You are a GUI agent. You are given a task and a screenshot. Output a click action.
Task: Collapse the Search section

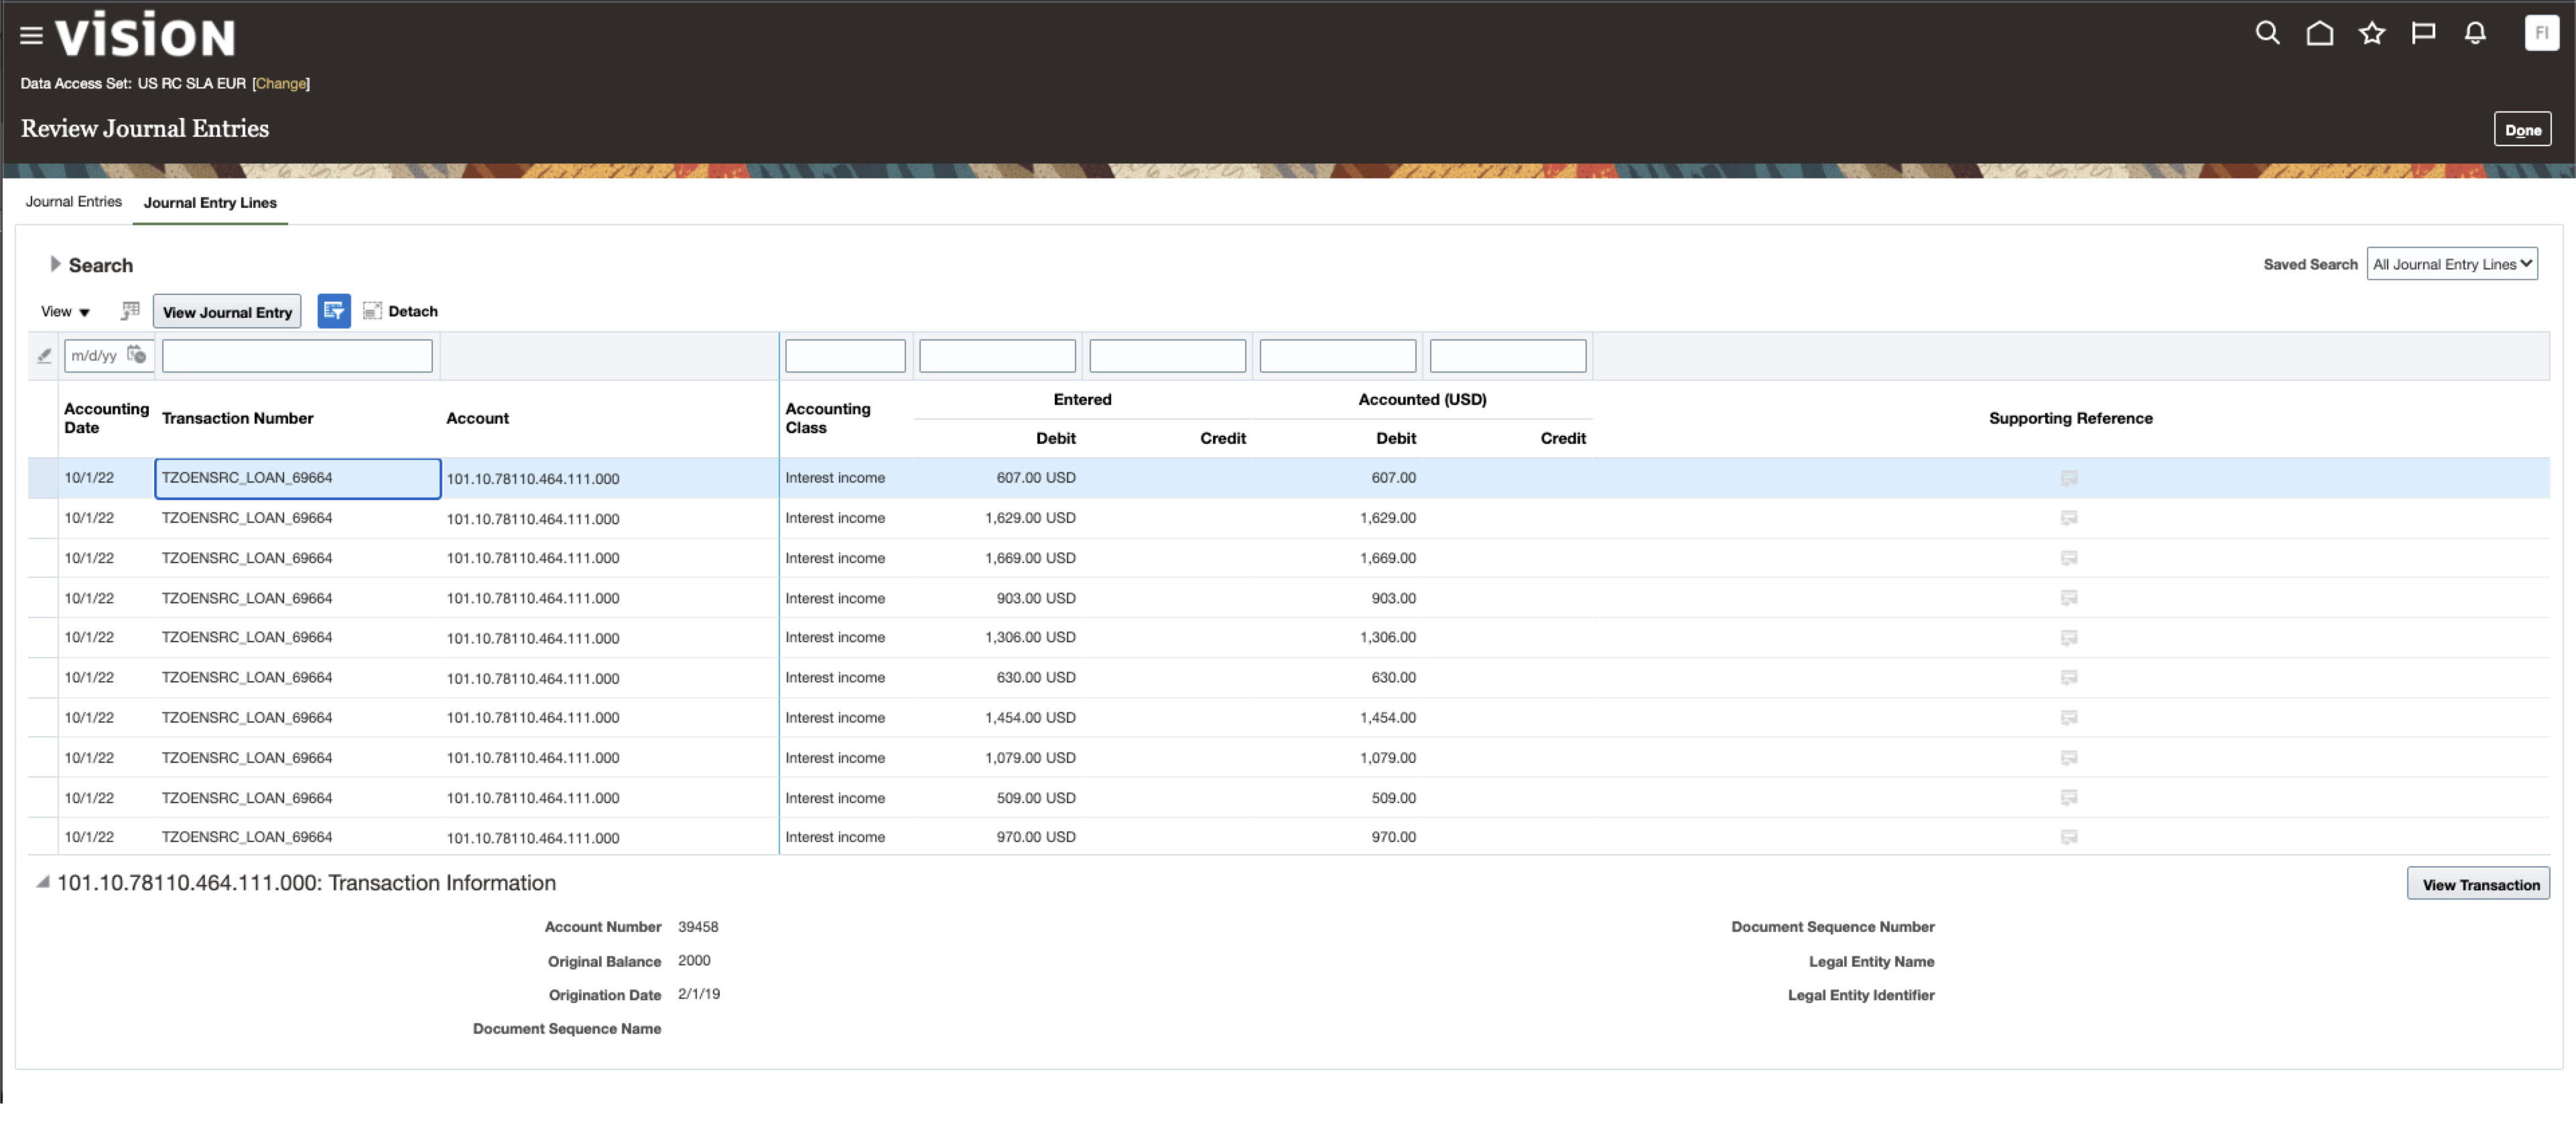(55, 264)
